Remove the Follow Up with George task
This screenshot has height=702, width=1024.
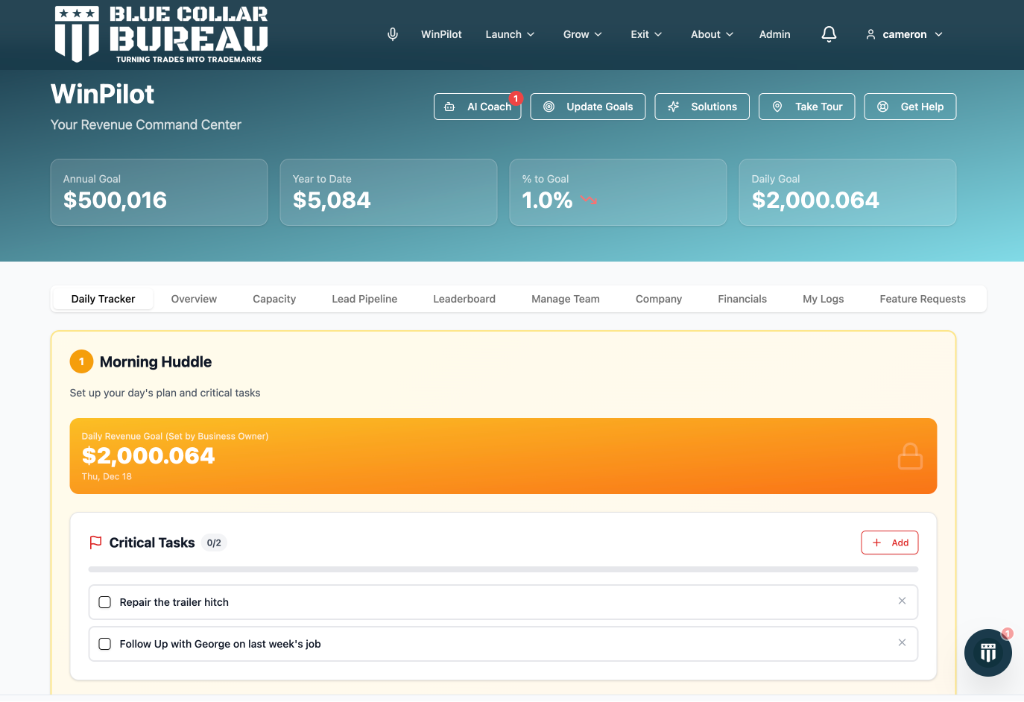coord(902,643)
